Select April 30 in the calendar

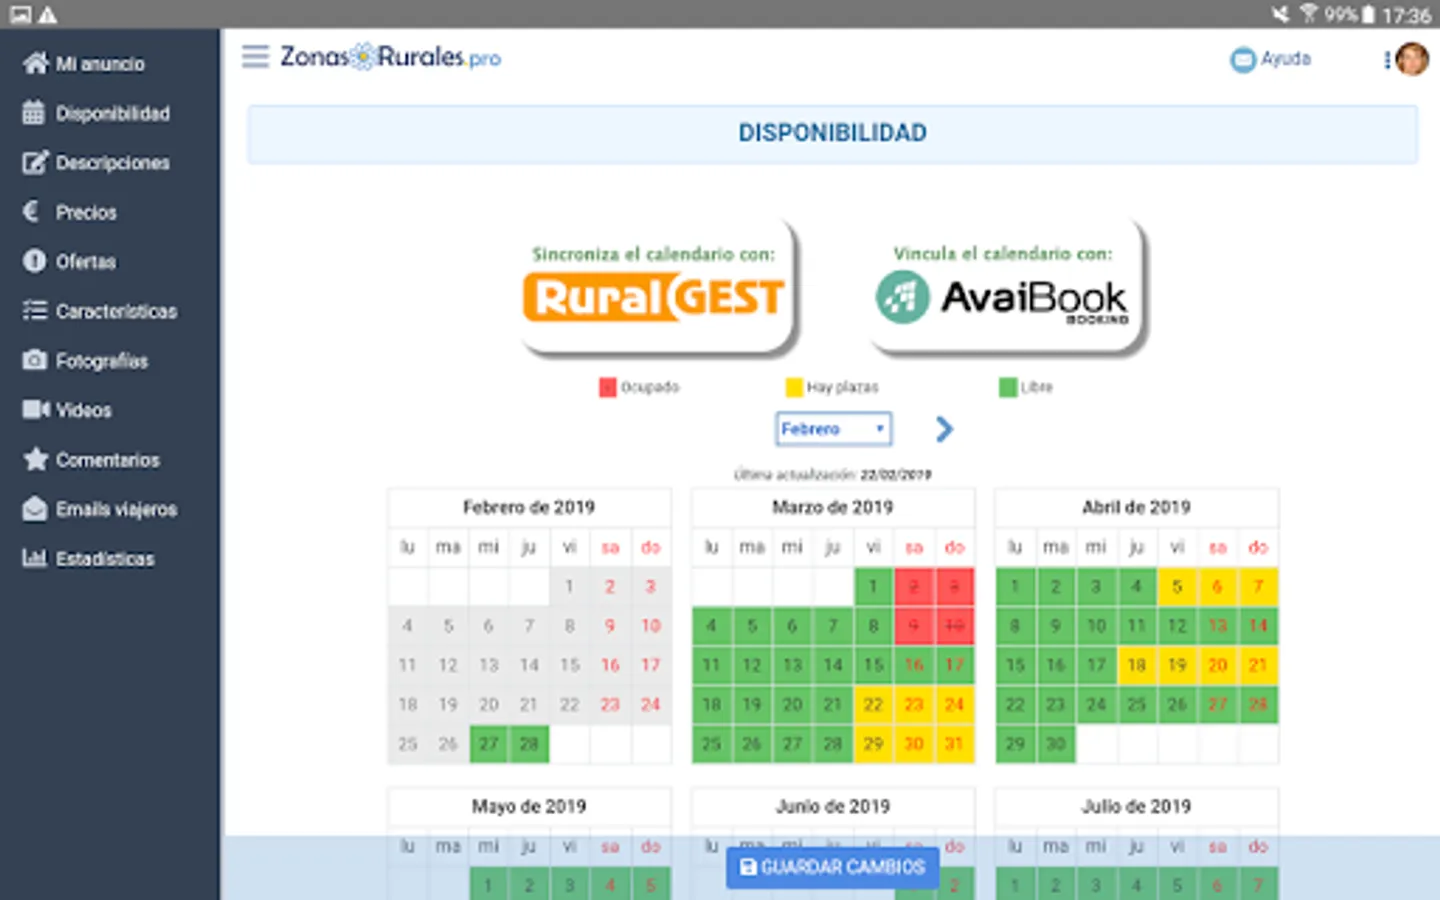coord(1056,744)
